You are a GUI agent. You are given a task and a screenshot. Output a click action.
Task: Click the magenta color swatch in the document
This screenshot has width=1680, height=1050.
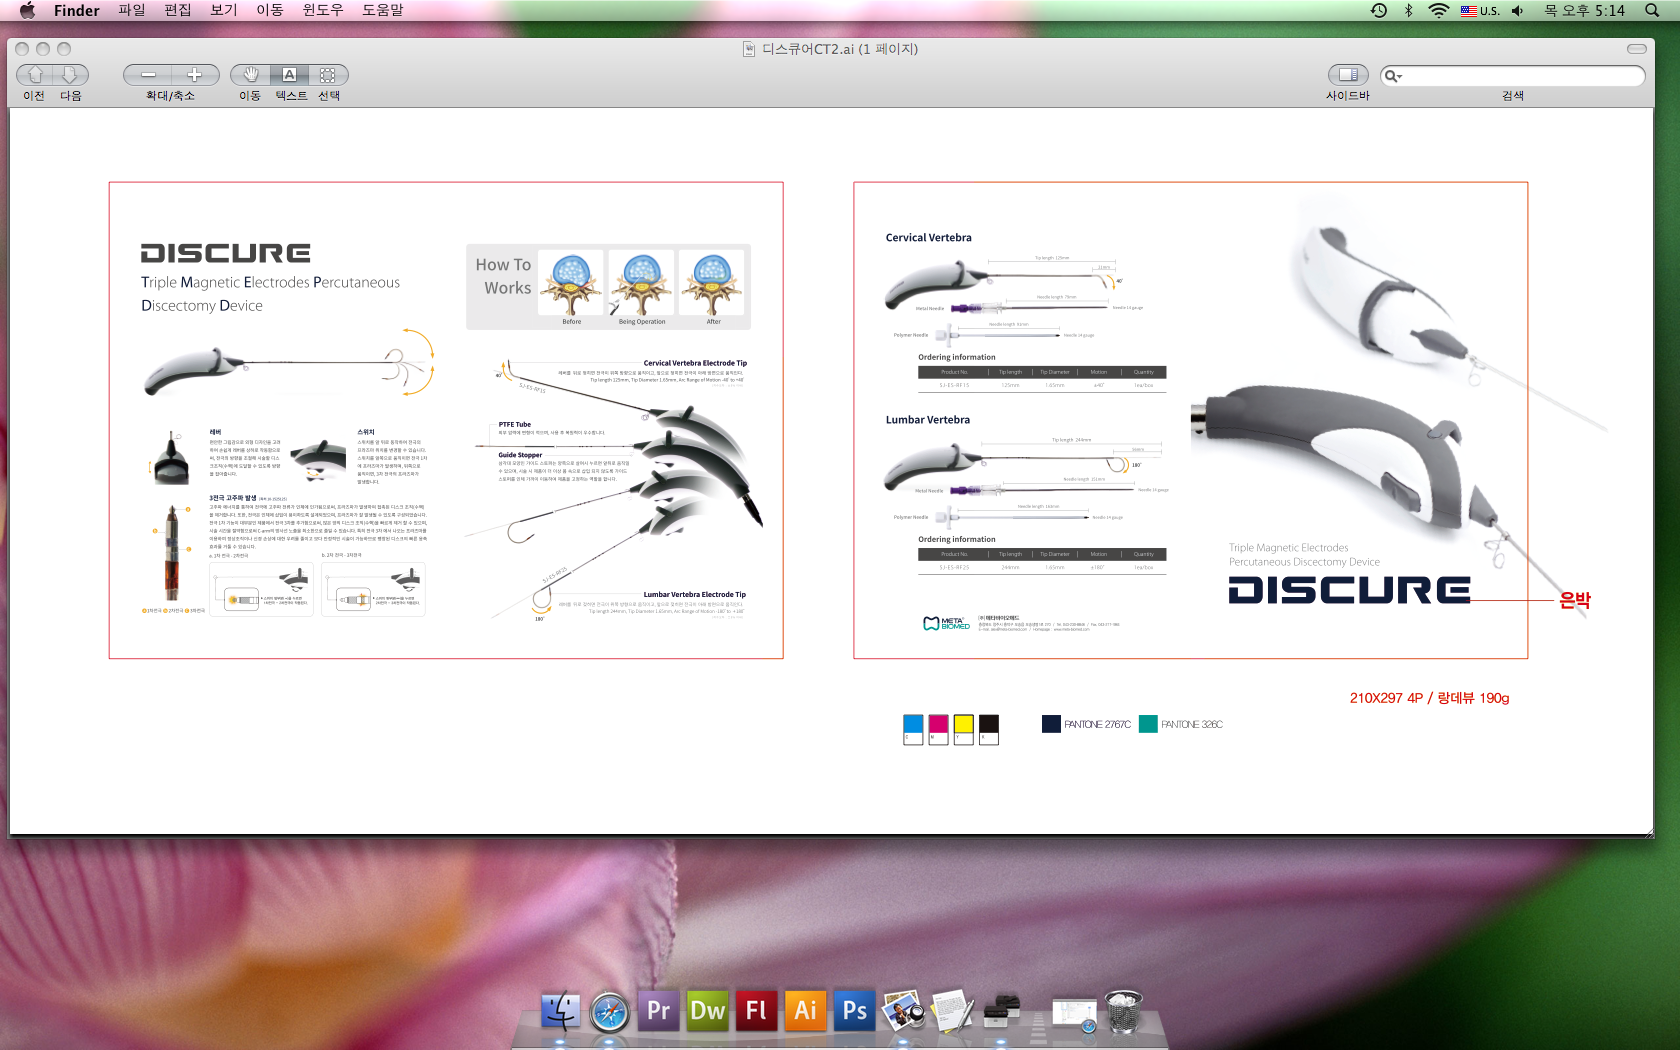click(x=938, y=726)
